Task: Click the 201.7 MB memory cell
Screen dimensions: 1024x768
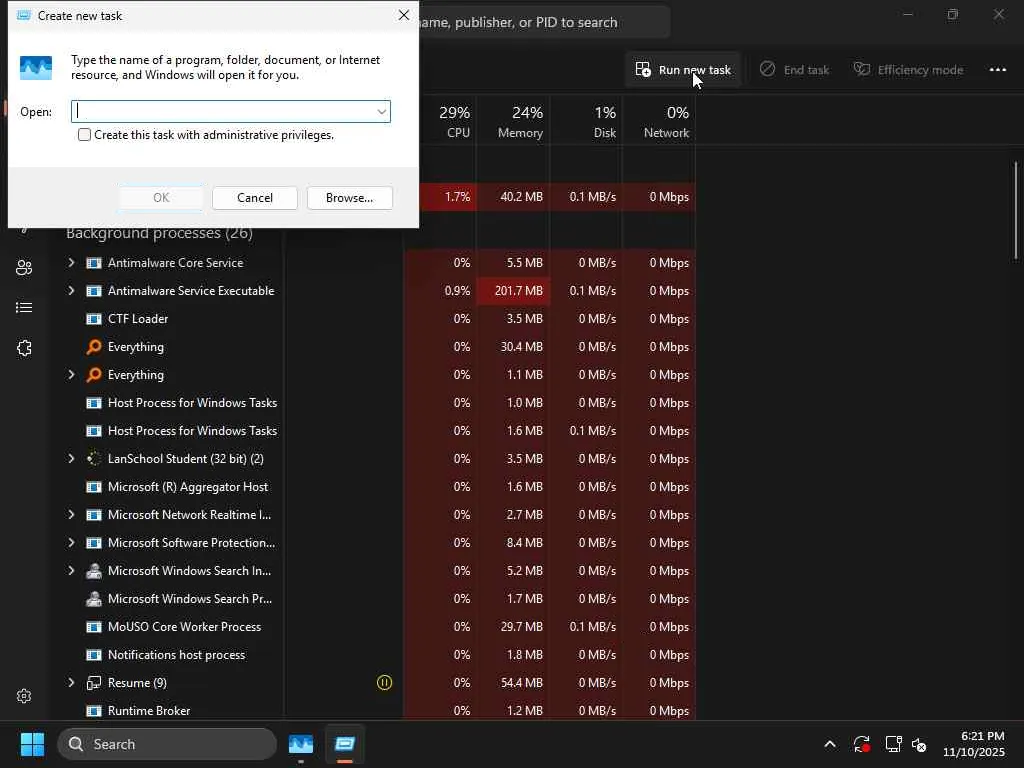Action: coord(513,291)
